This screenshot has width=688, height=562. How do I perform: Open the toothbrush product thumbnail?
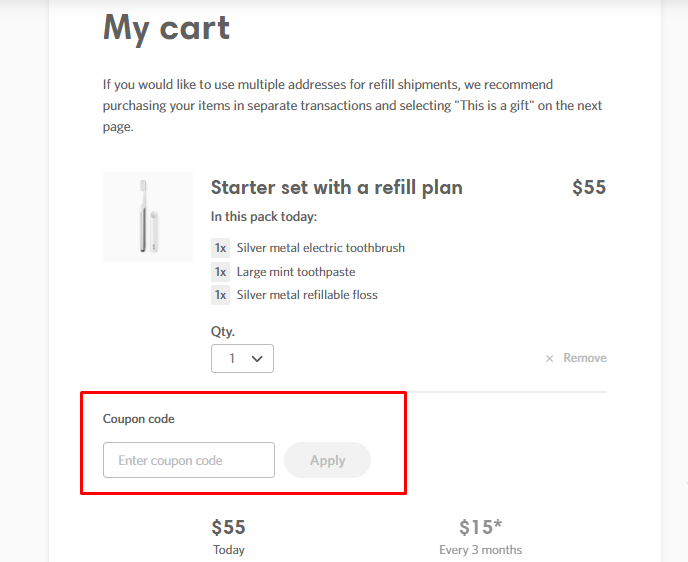[x=148, y=217]
